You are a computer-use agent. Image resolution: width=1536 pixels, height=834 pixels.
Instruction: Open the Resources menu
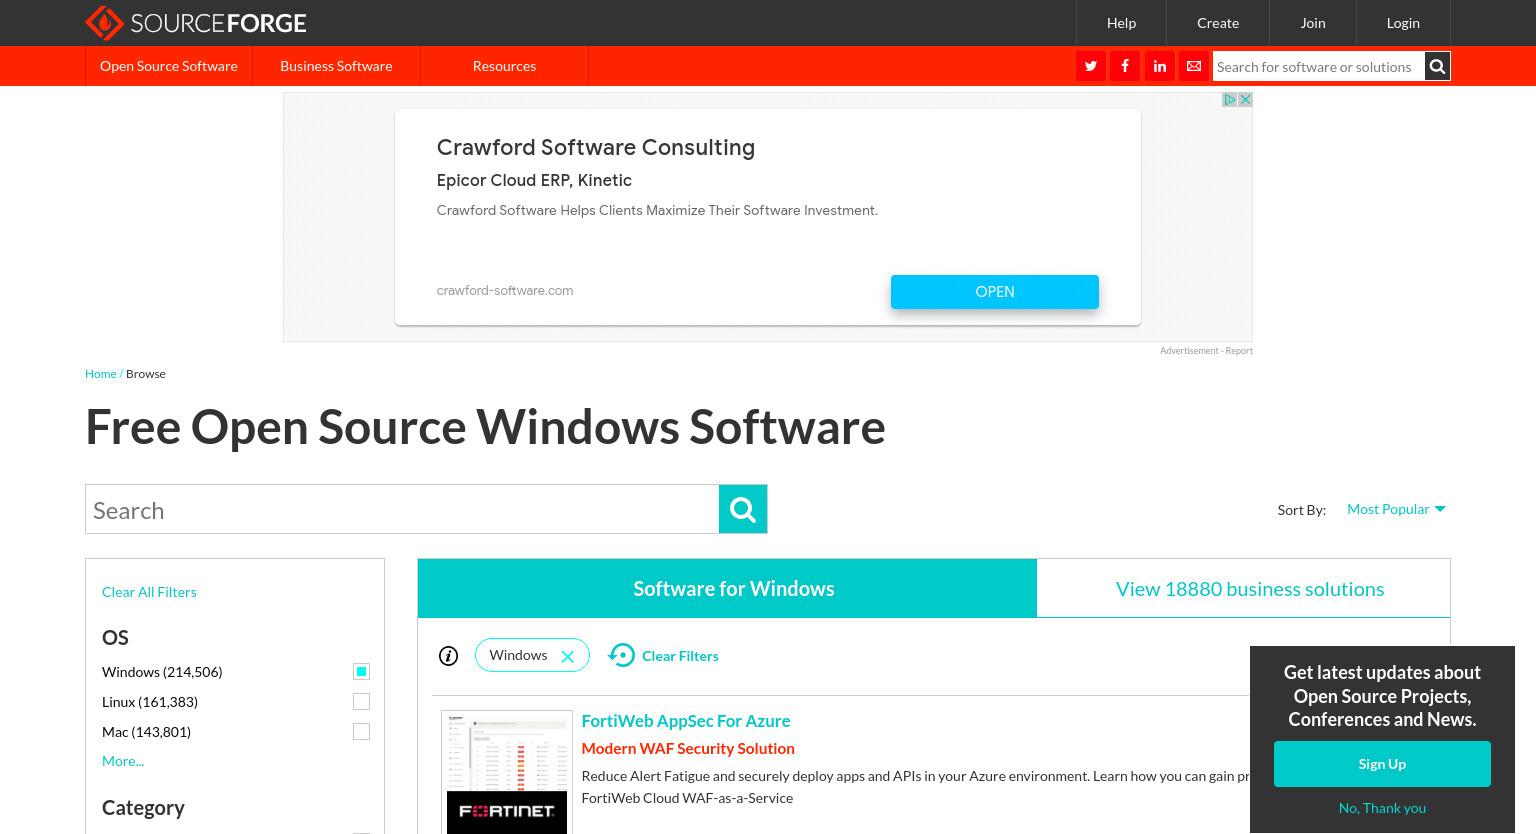coord(504,66)
